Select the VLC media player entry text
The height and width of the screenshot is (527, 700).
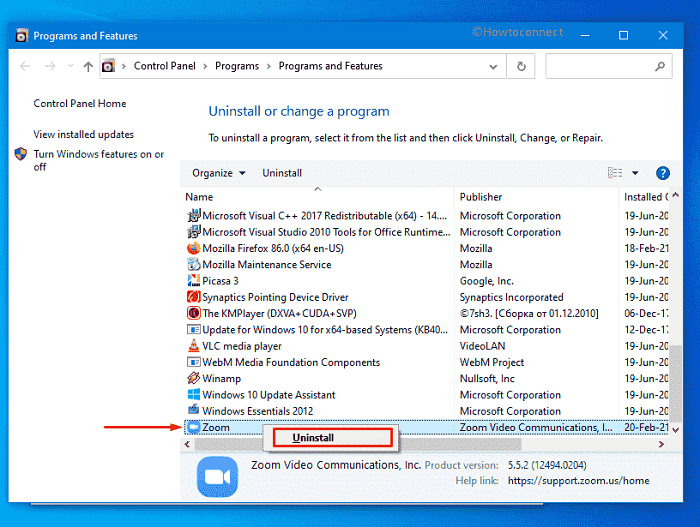(242, 346)
